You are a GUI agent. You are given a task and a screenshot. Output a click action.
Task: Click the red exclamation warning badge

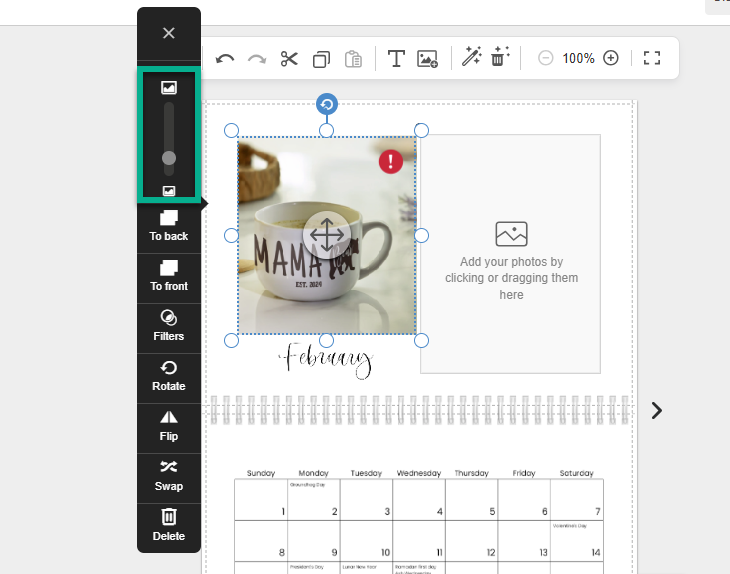pyautogui.click(x=391, y=162)
